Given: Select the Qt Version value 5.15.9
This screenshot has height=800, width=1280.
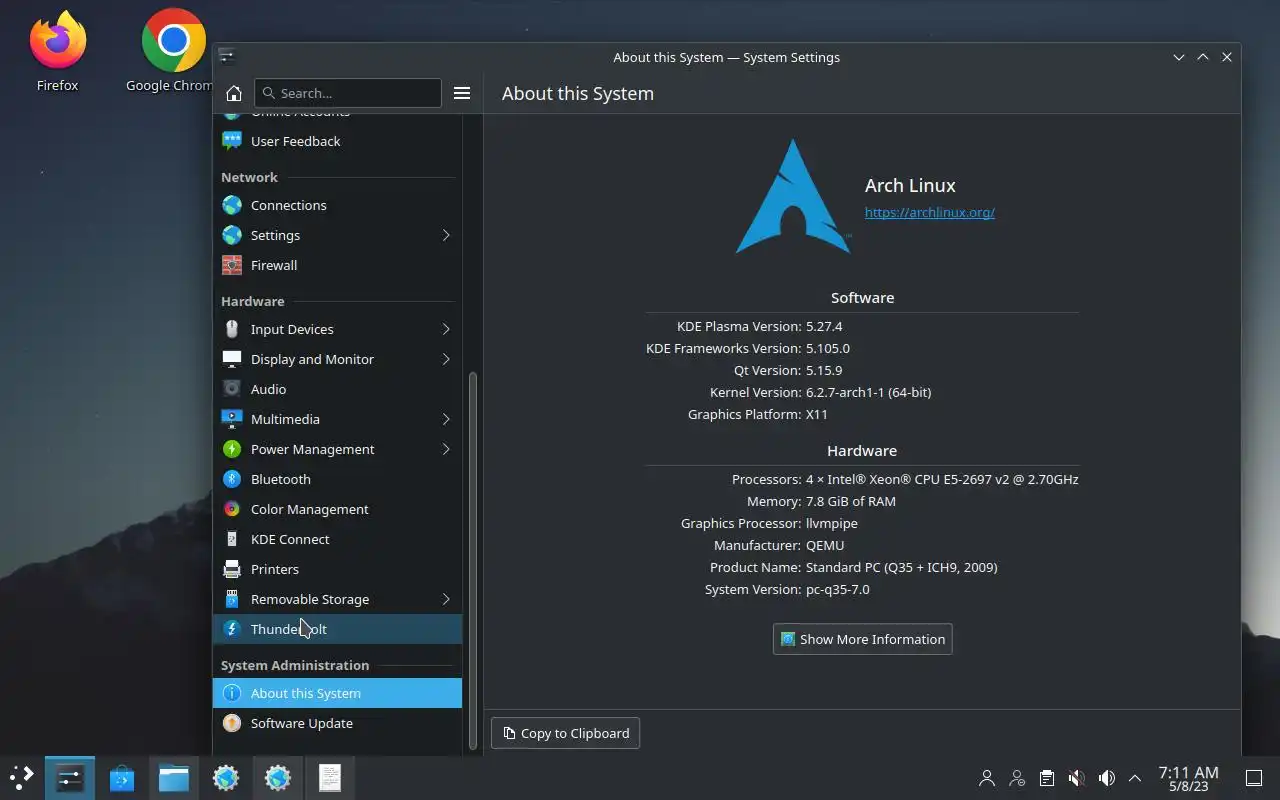Looking at the screenshot, I should (824, 370).
